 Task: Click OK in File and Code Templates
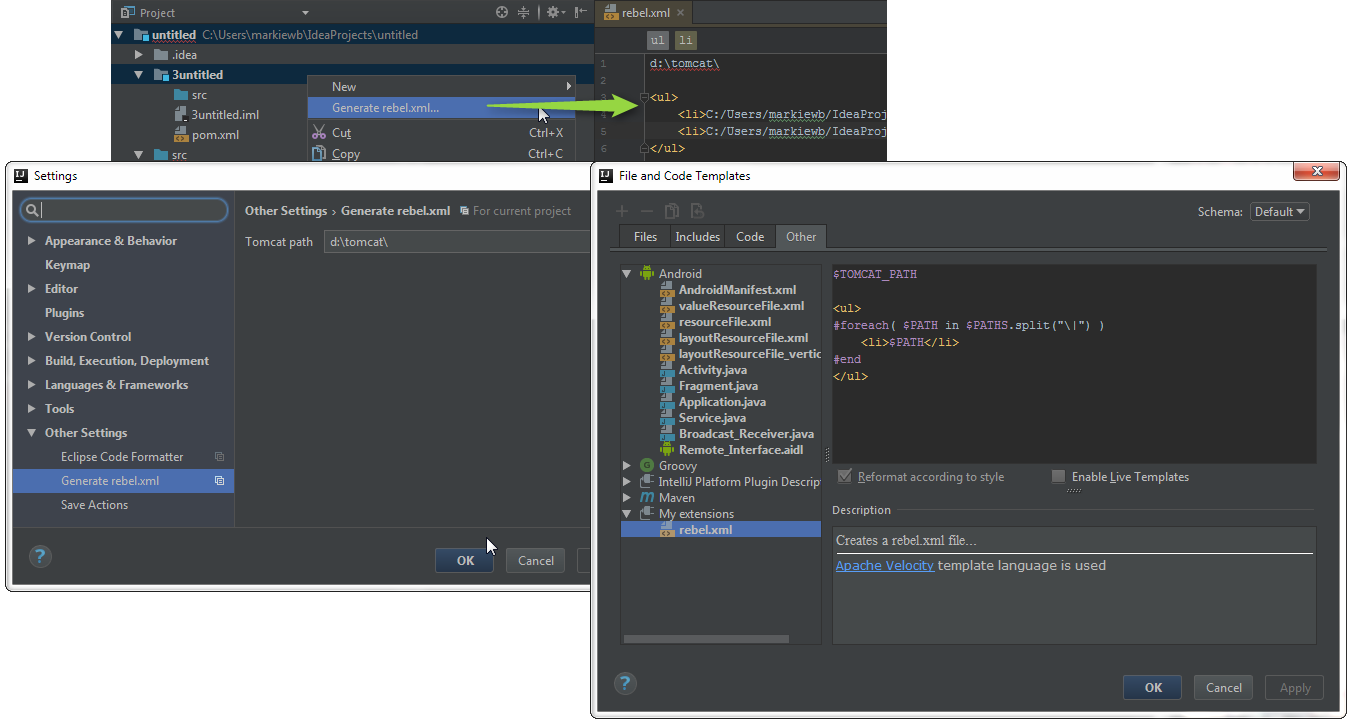tap(1153, 687)
